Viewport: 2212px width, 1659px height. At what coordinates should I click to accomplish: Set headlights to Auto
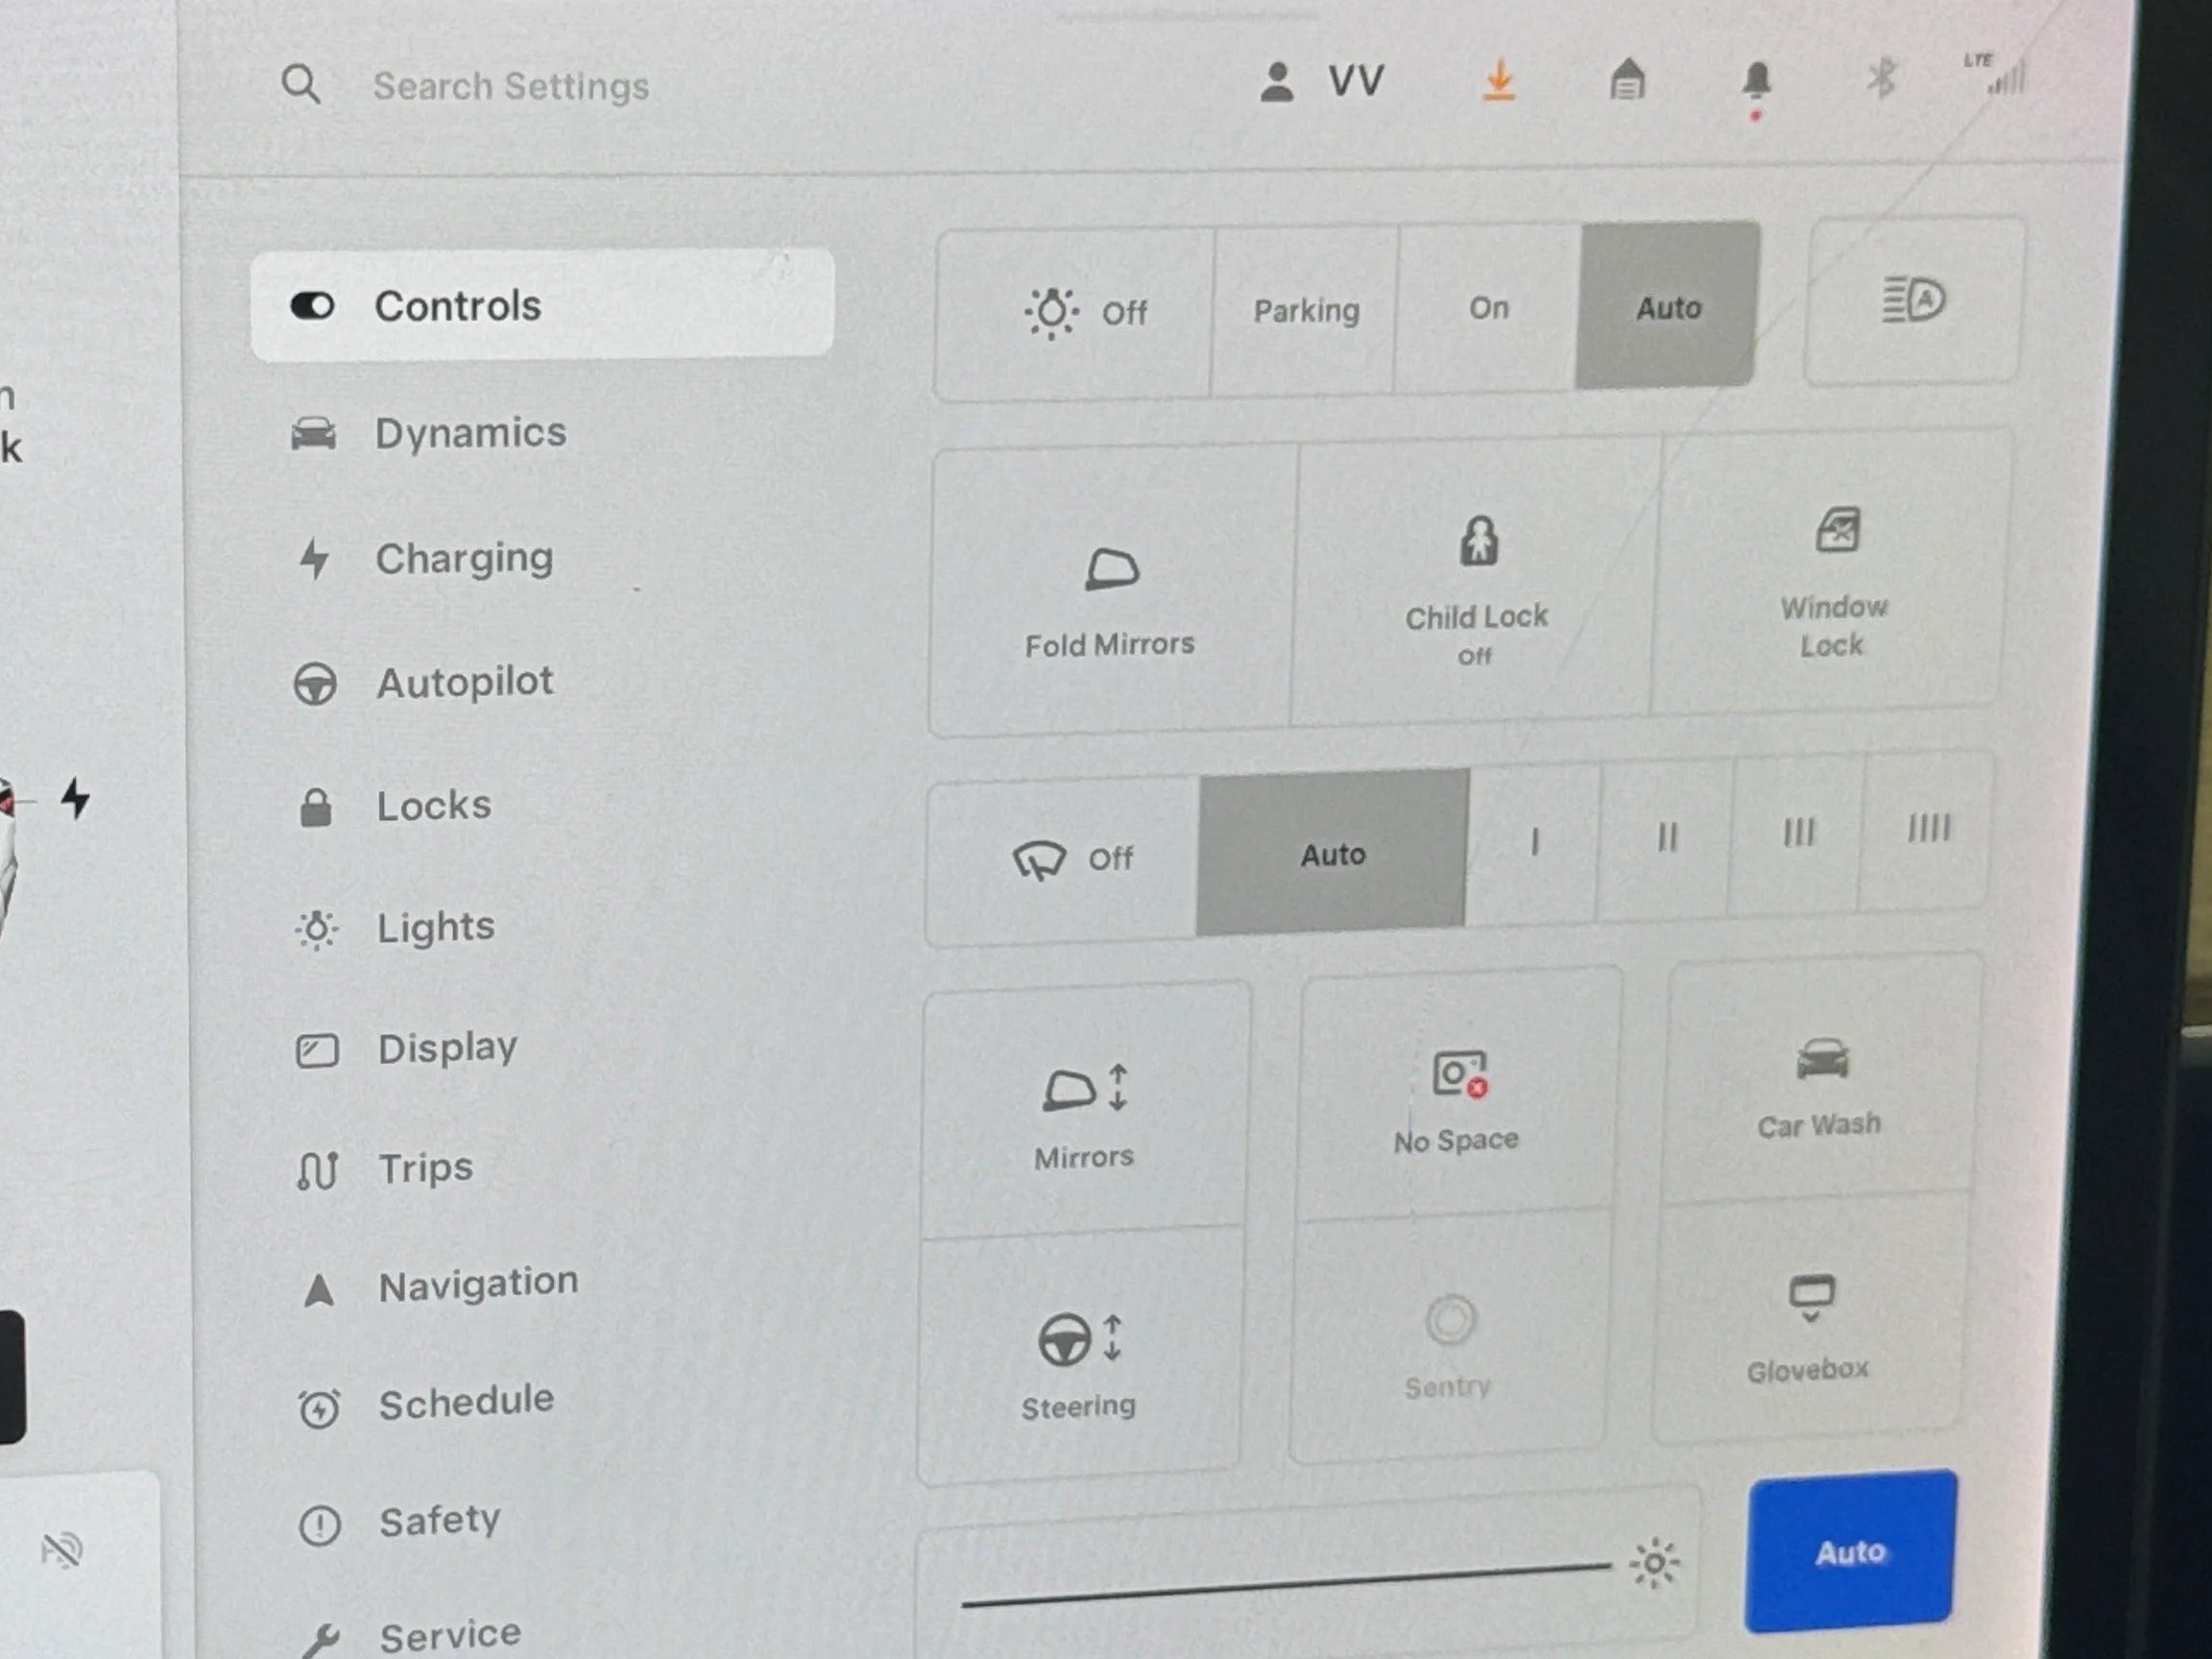pos(1668,306)
